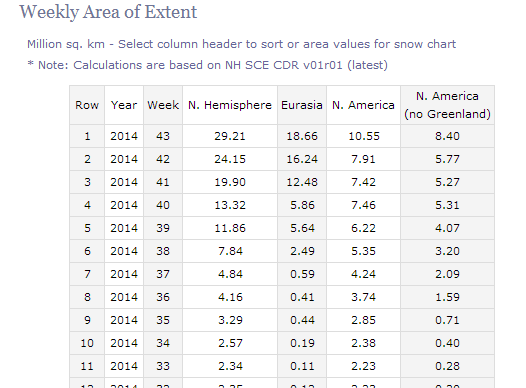Open snow chart for N. Hemisphere 29.21

[x=230, y=136]
